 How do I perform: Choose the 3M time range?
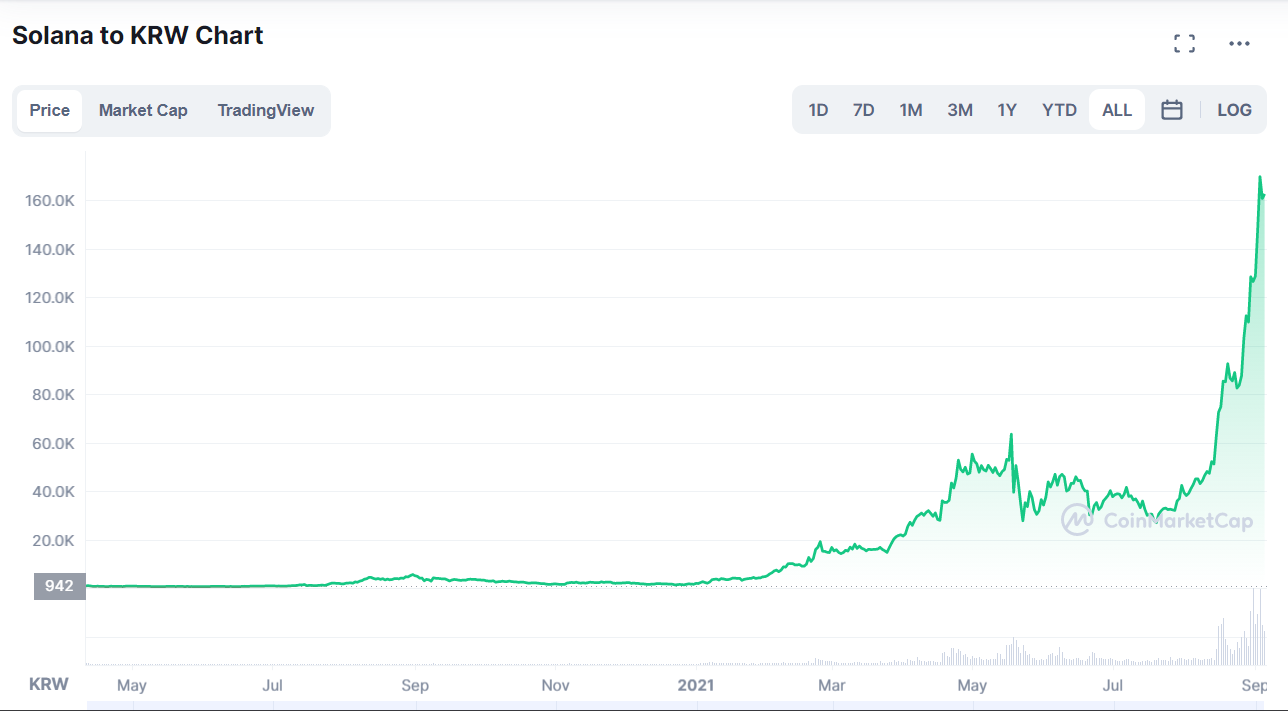[960, 110]
